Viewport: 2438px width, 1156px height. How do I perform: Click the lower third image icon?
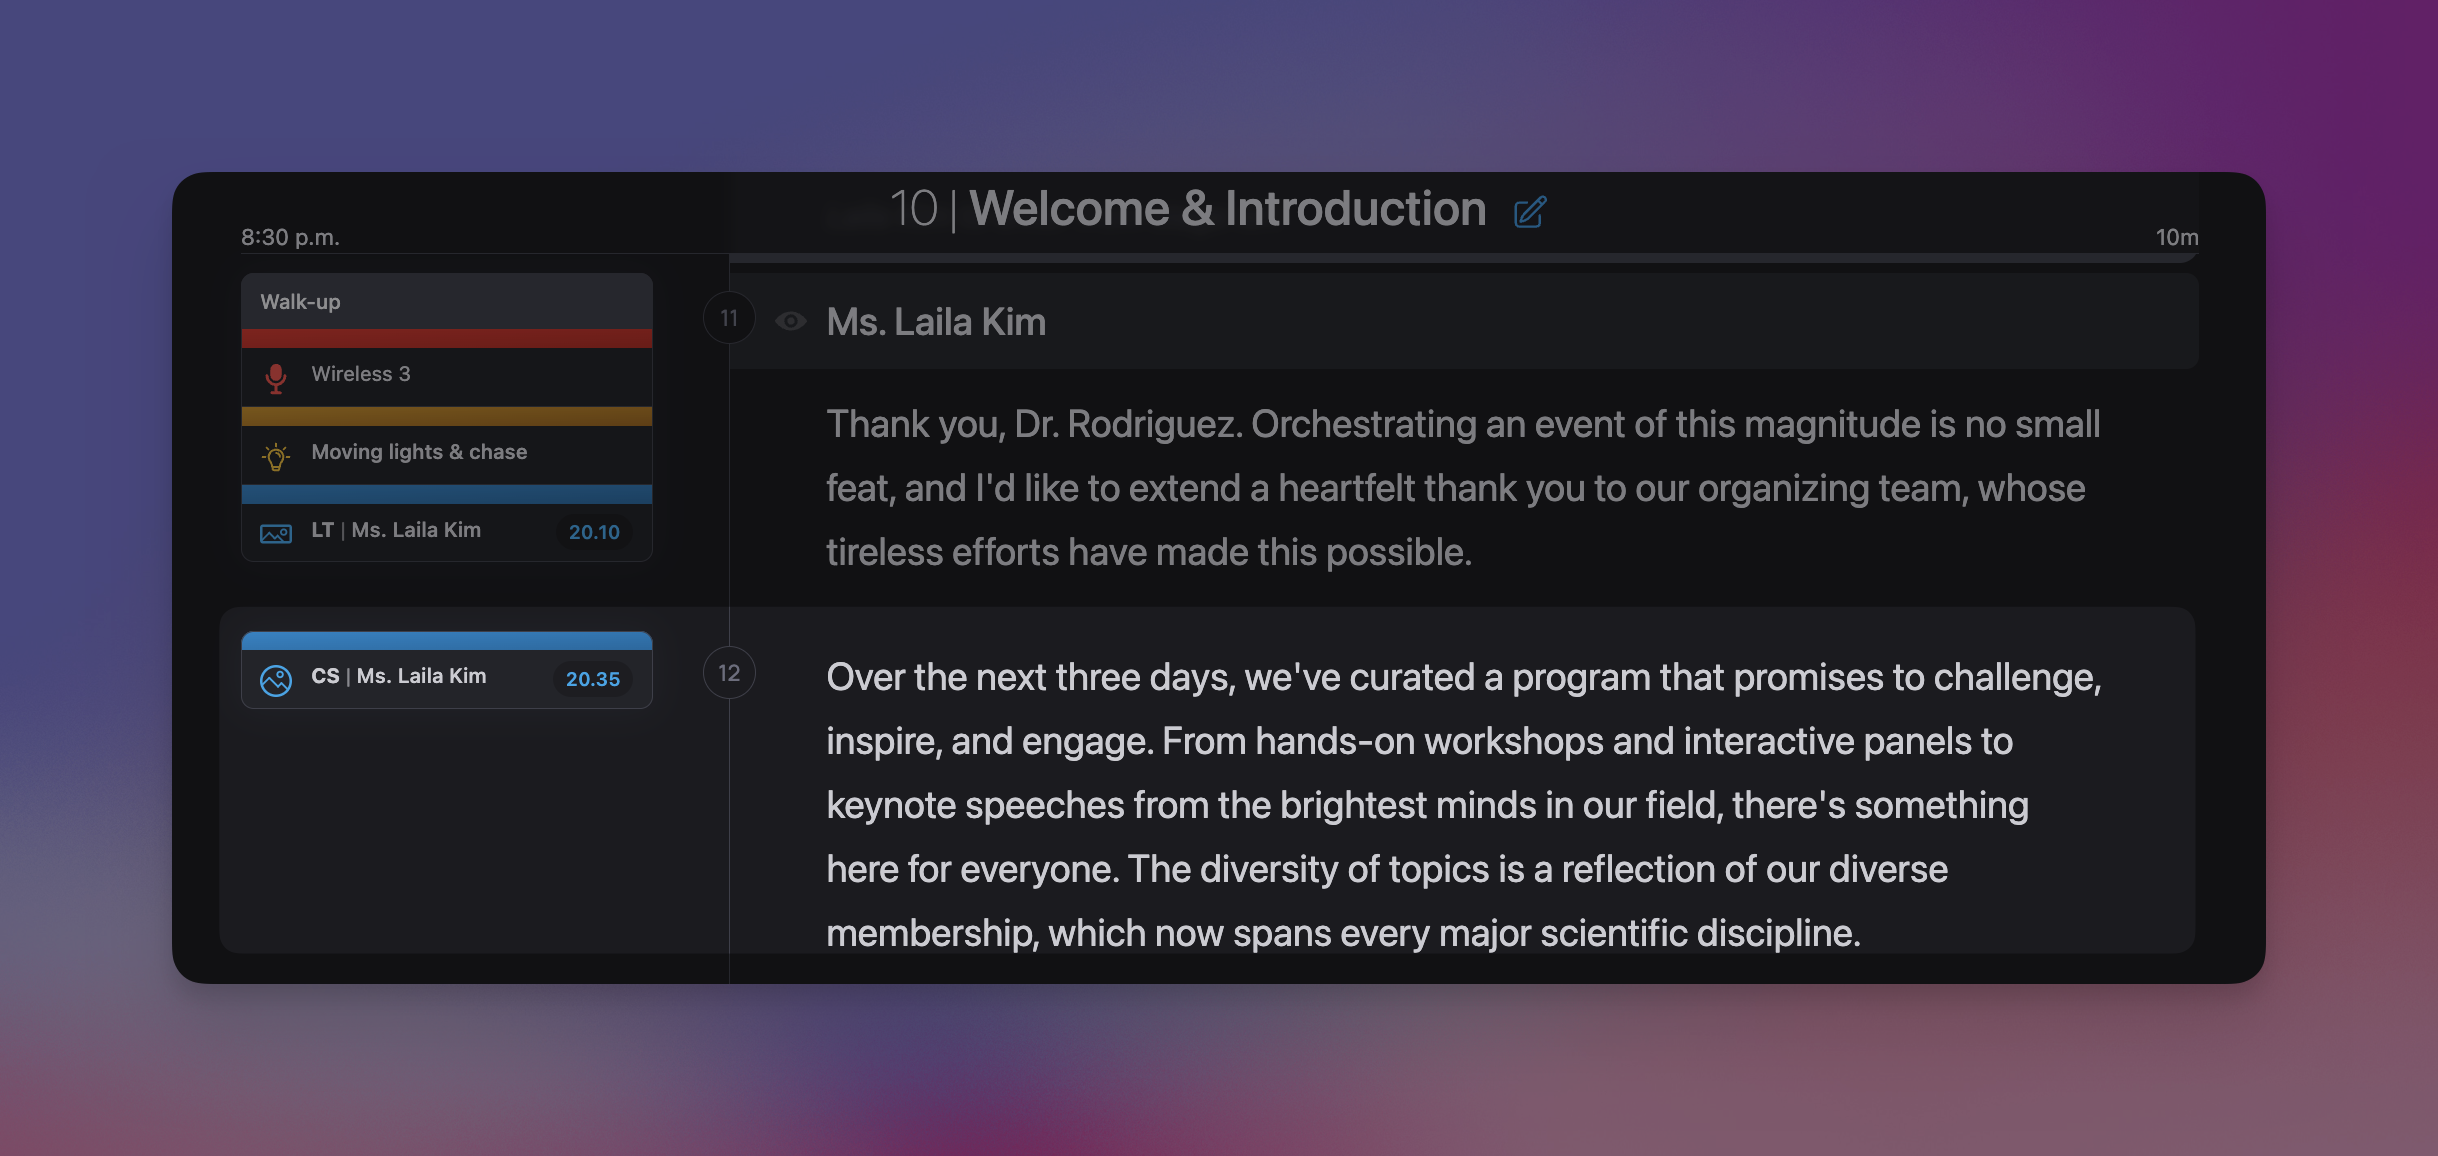pyautogui.click(x=276, y=533)
